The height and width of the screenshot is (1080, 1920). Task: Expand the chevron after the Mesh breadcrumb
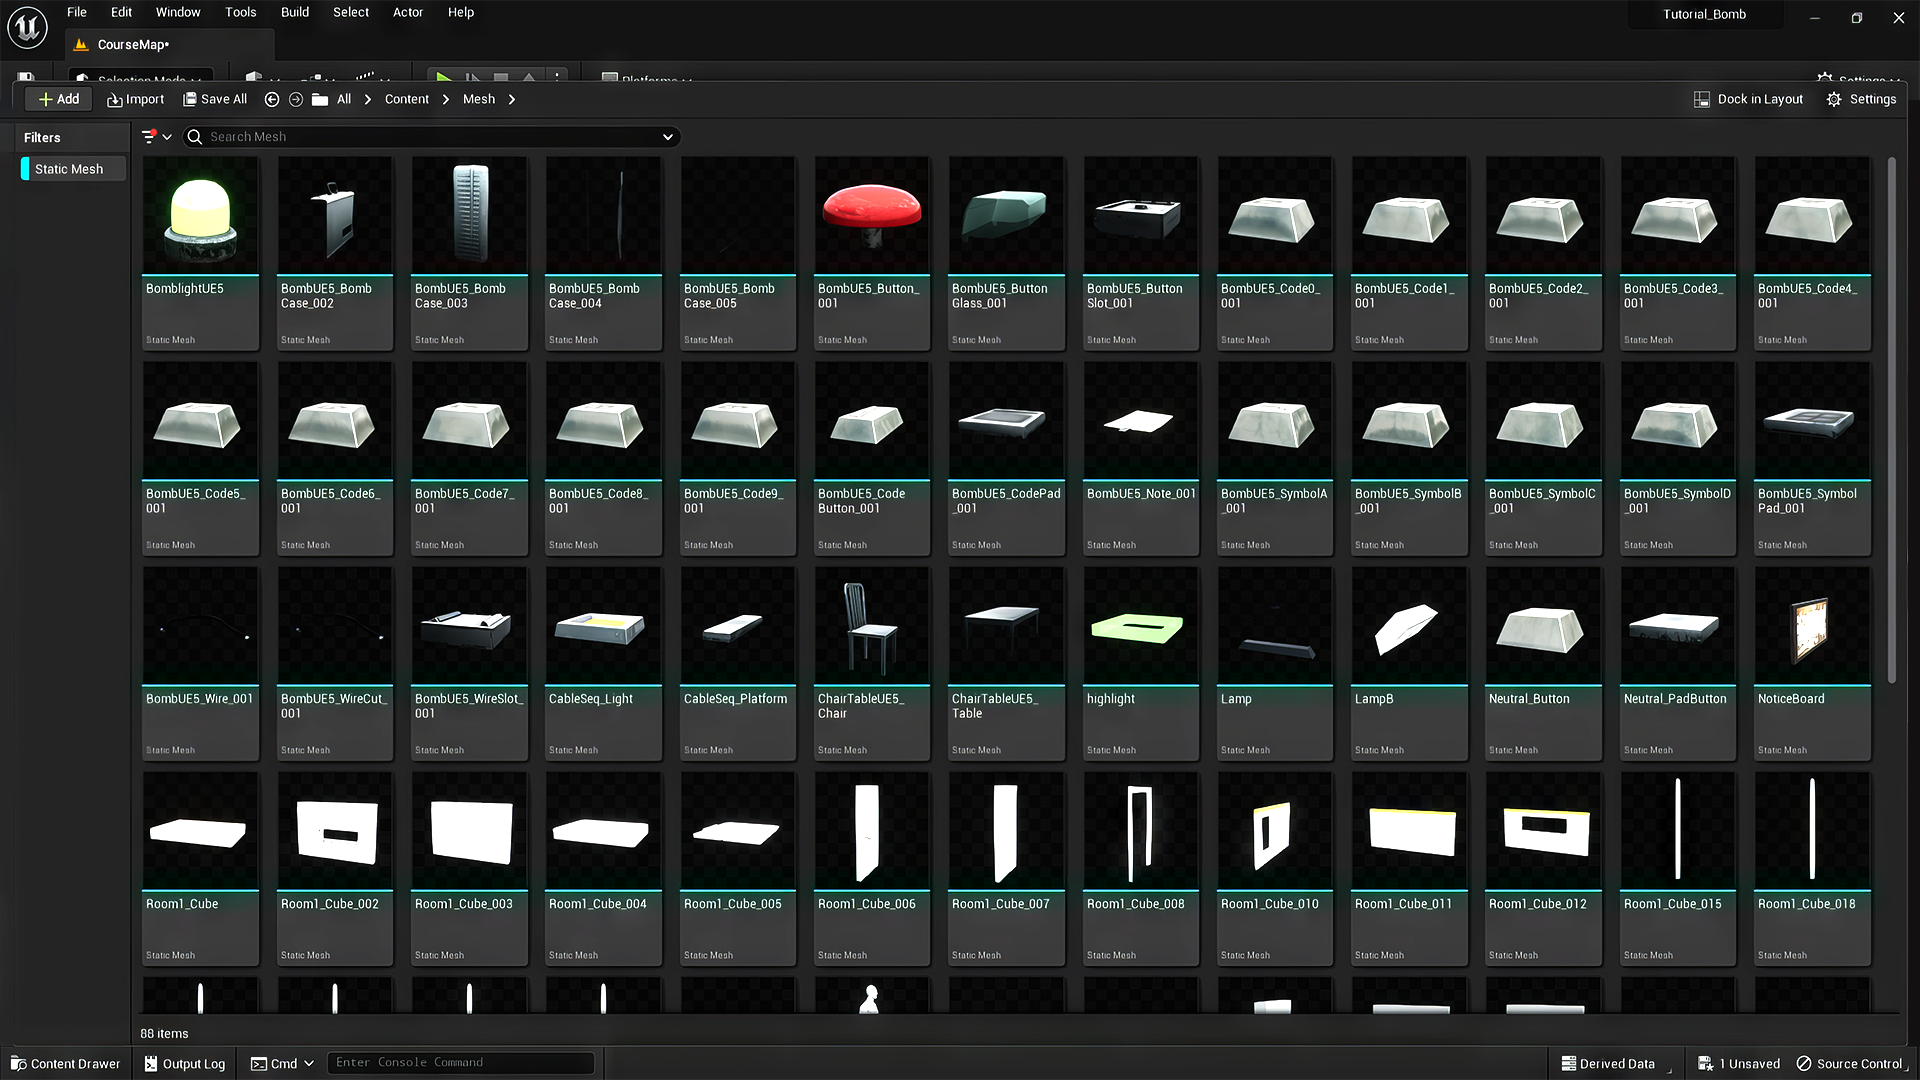click(512, 99)
